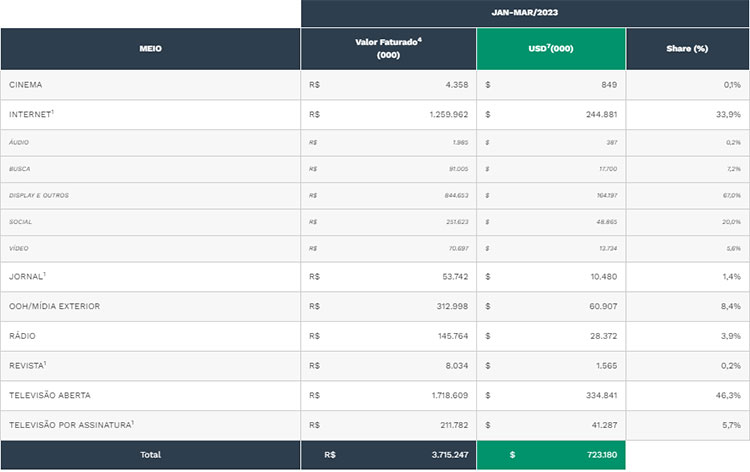Select the JORNAL USD value 10.480
The image size is (750, 472).
(x=604, y=276)
